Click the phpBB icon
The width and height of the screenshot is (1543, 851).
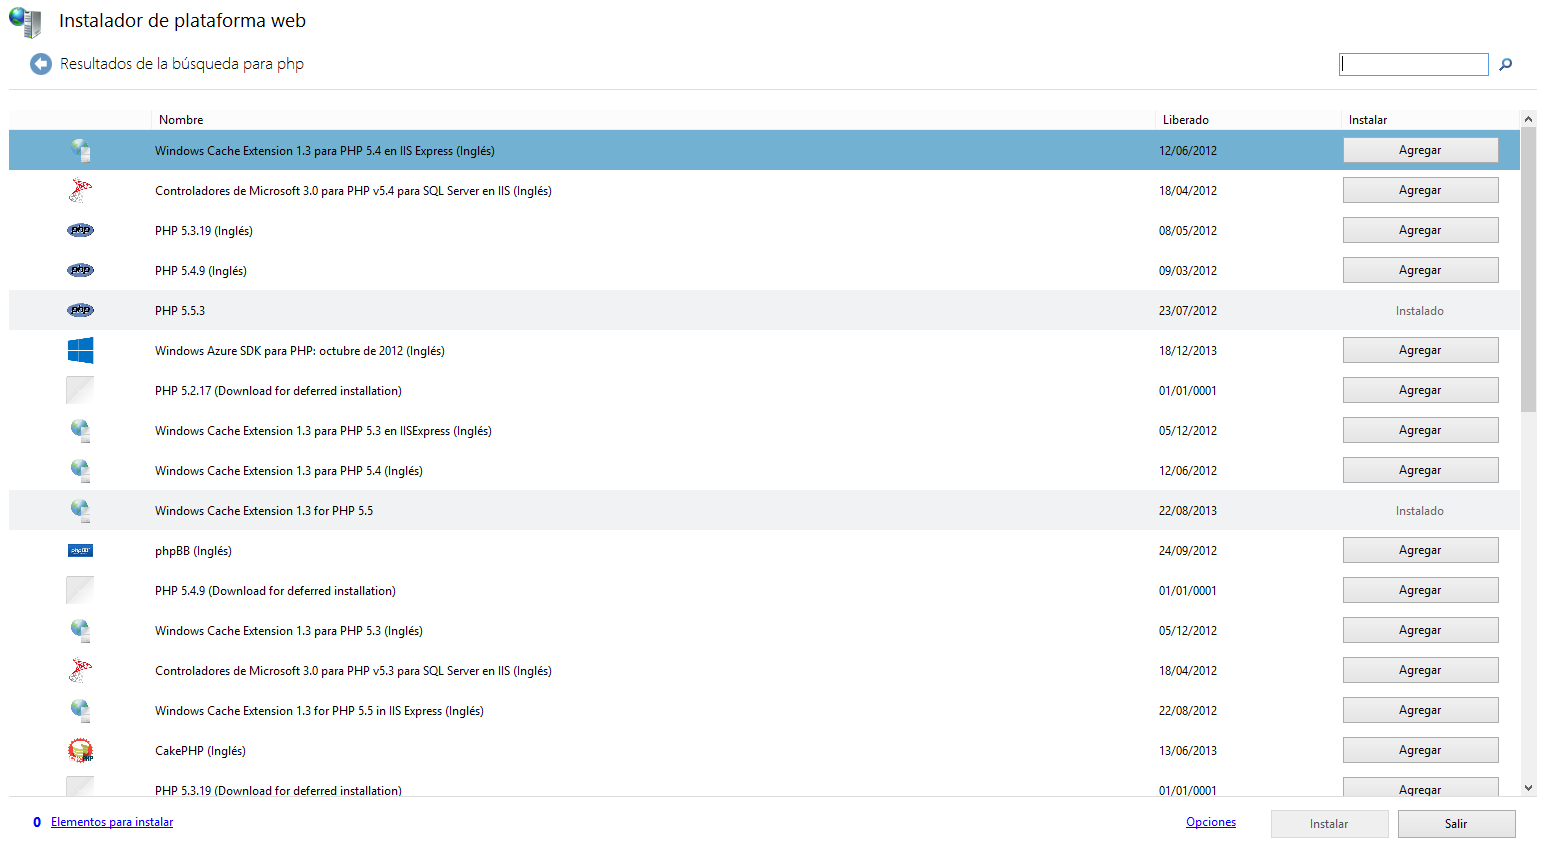[80, 550]
